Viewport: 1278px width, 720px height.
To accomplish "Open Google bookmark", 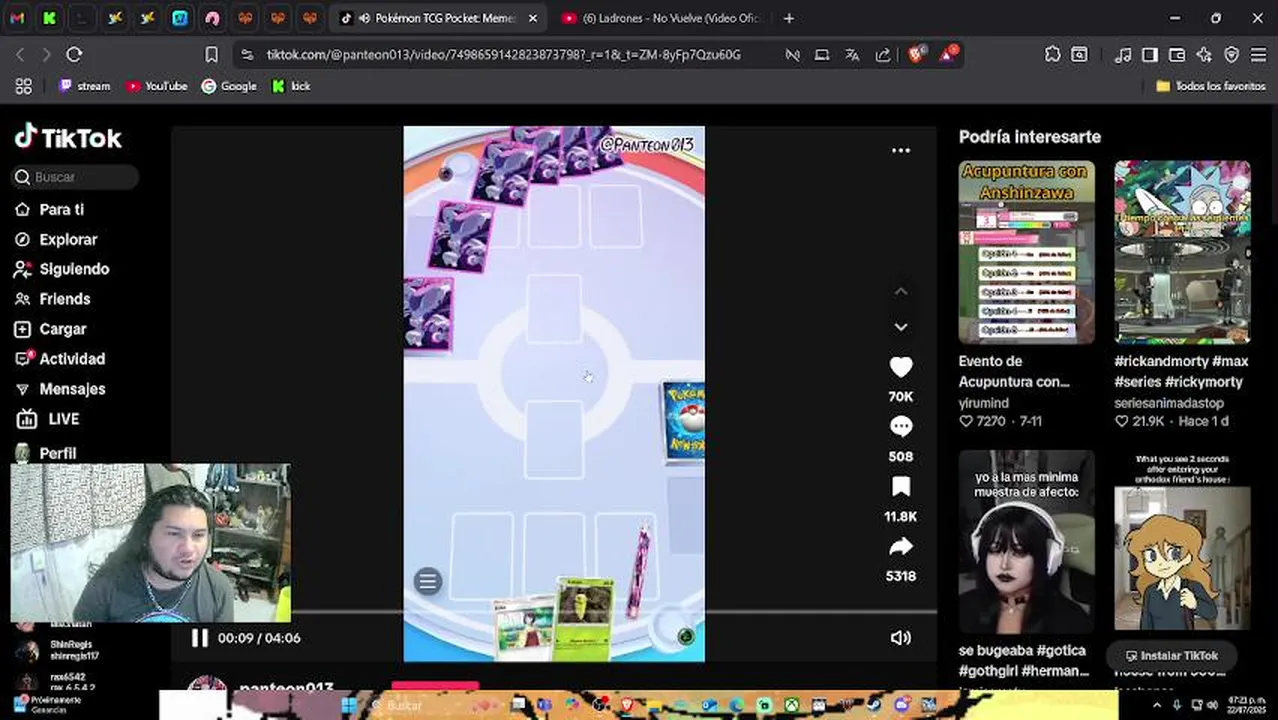I will [229, 86].
